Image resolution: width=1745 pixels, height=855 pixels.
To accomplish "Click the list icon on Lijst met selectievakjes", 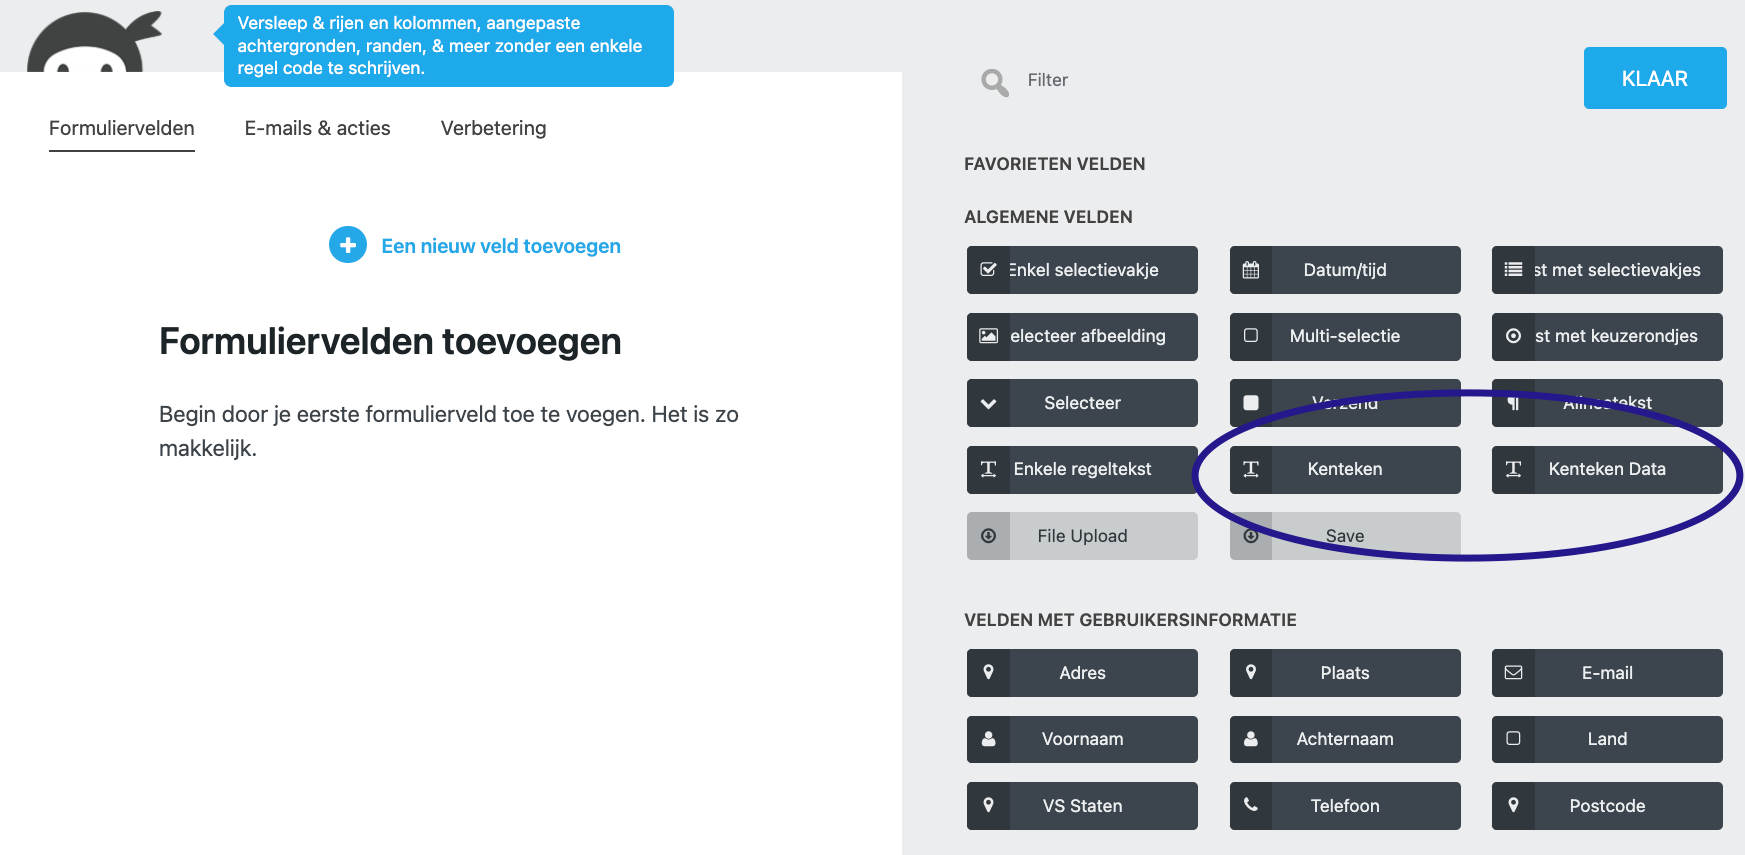I will tap(1513, 270).
